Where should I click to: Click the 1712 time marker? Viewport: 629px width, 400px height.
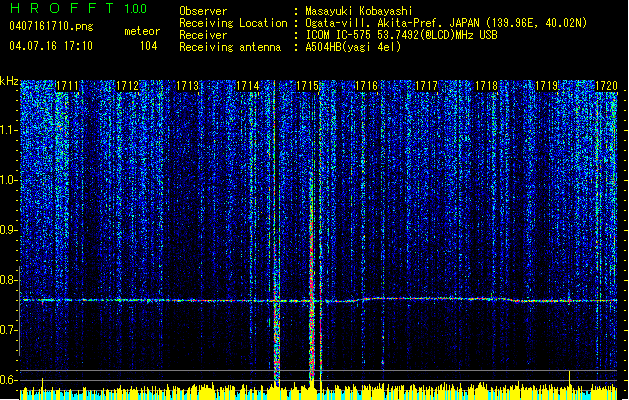pos(127,86)
